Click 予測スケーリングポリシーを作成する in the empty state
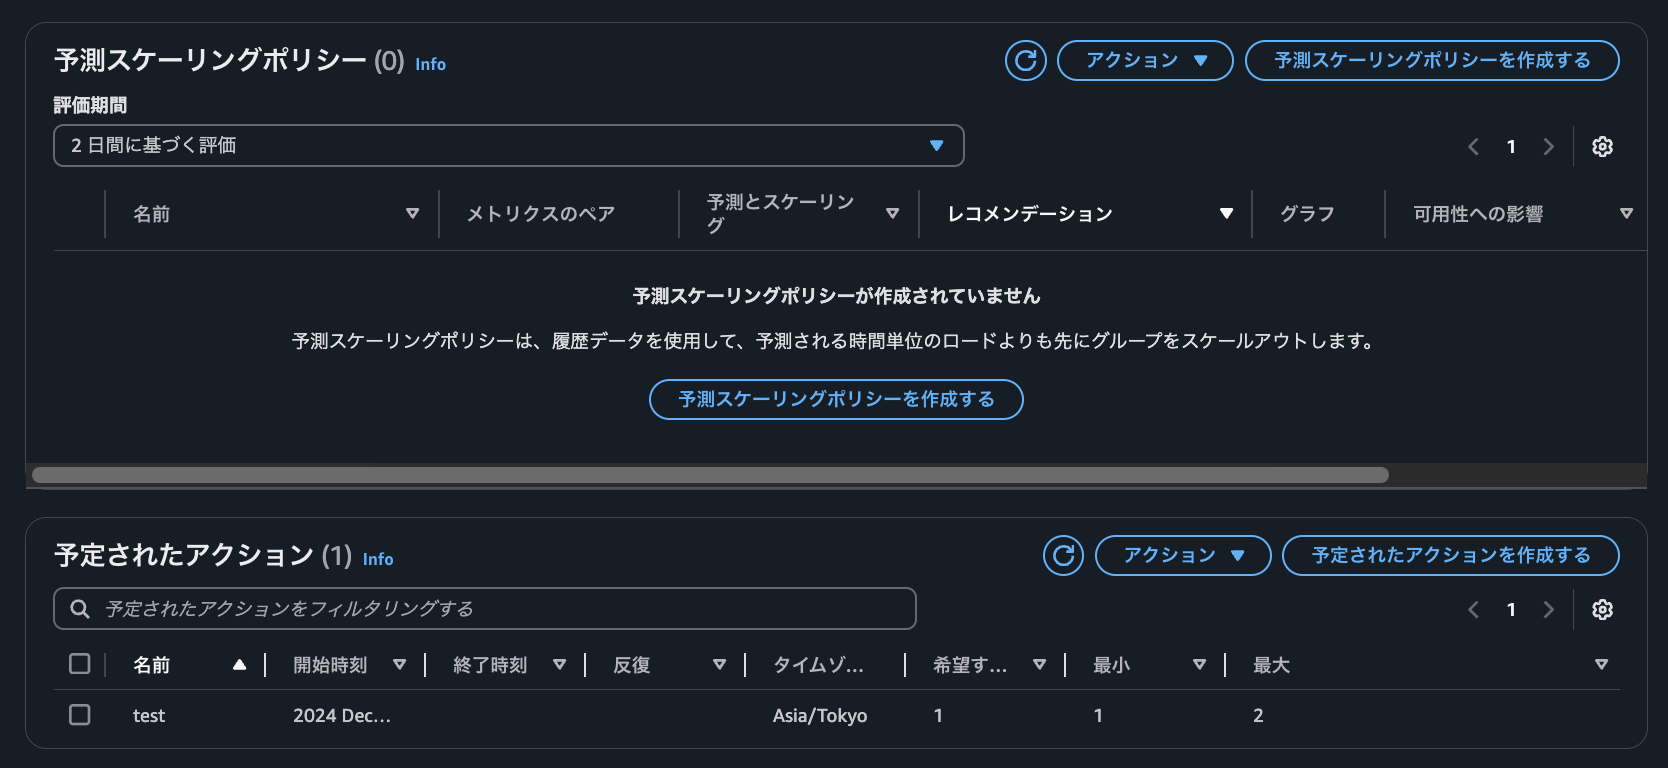The height and width of the screenshot is (768, 1668). tap(836, 399)
